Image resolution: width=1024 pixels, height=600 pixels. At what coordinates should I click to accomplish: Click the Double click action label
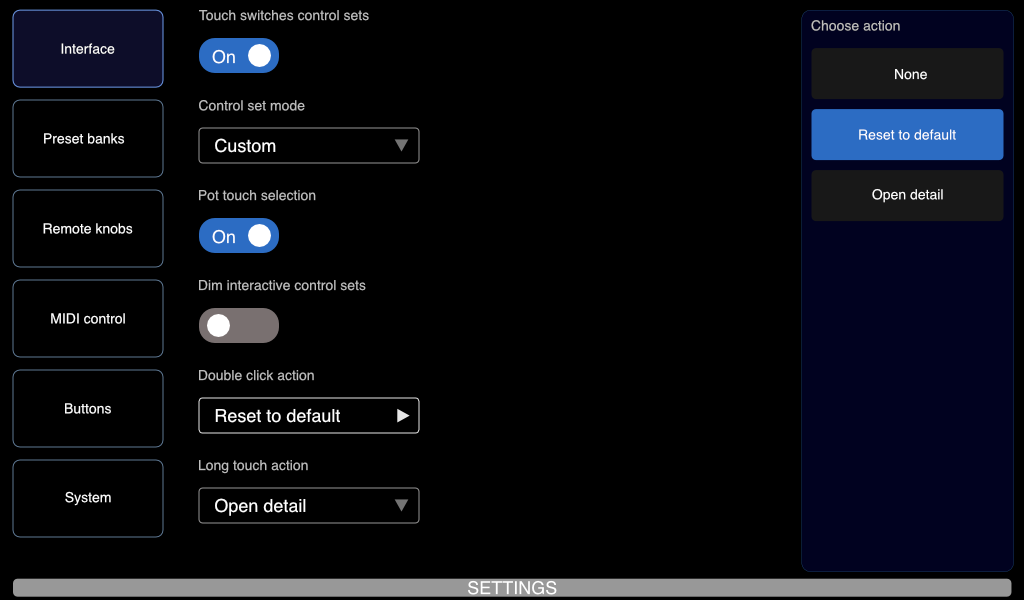[256, 375]
